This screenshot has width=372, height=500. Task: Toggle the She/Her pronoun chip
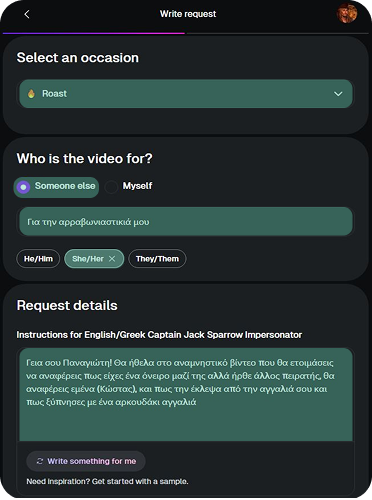point(94,259)
